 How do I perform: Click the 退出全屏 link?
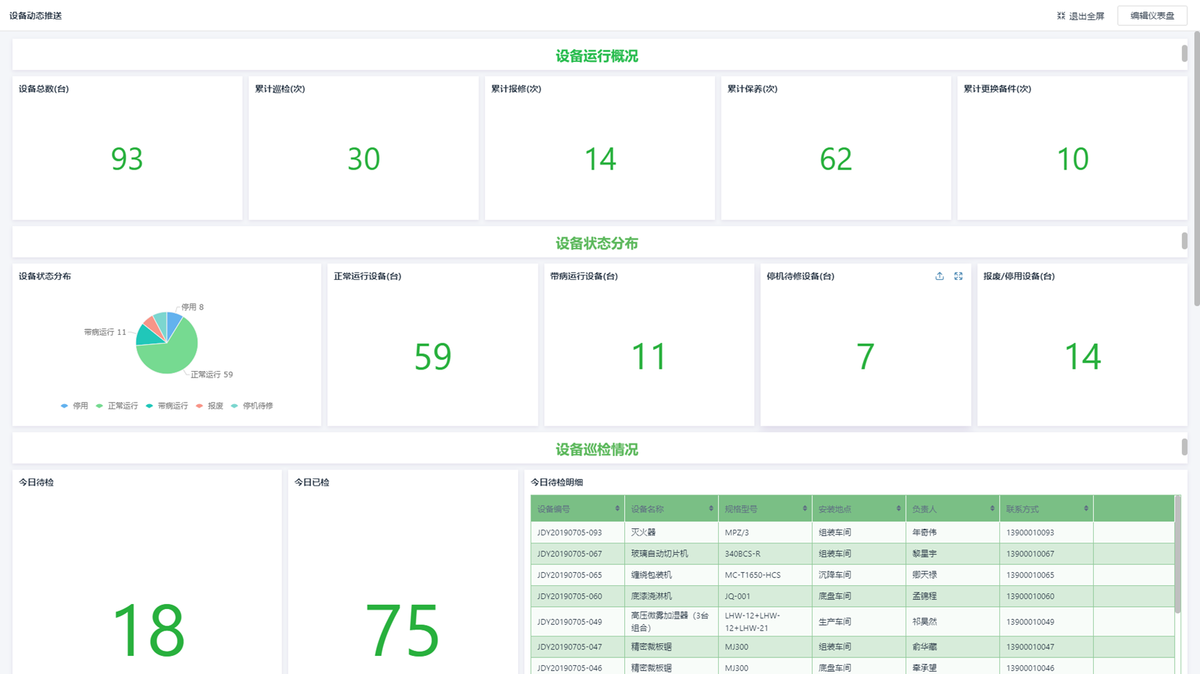click(x=1086, y=16)
